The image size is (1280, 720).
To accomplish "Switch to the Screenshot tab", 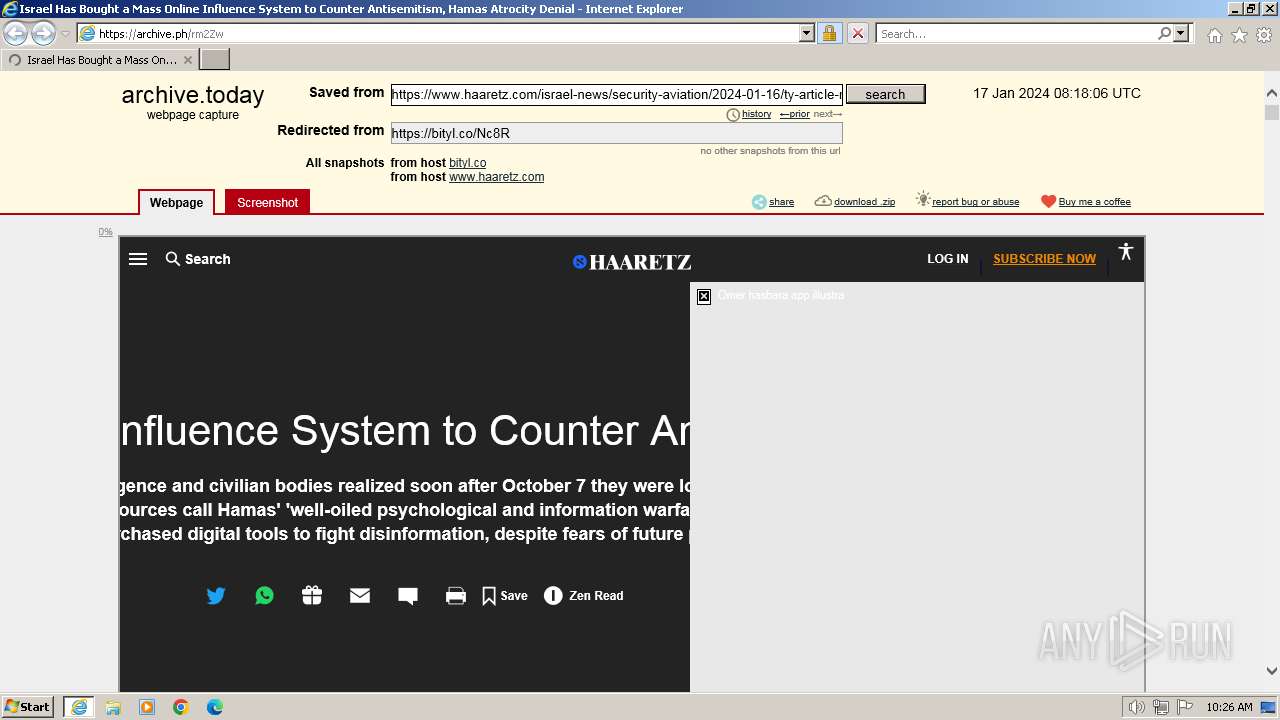I will (267, 202).
